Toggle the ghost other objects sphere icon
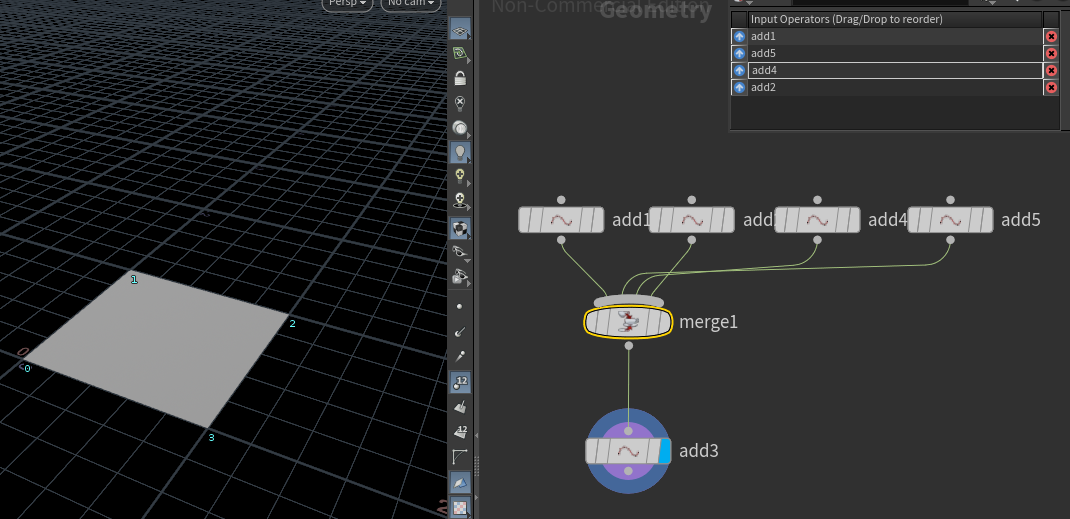Image resolution: width=1070 pixels, height=519 pixels. [460, 128]
